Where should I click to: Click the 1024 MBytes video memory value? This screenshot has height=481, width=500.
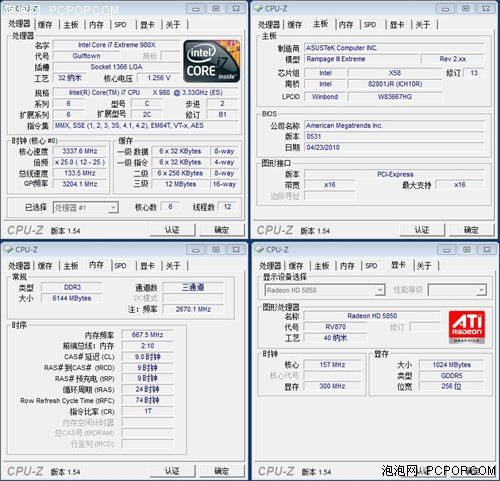coord(452,365)
